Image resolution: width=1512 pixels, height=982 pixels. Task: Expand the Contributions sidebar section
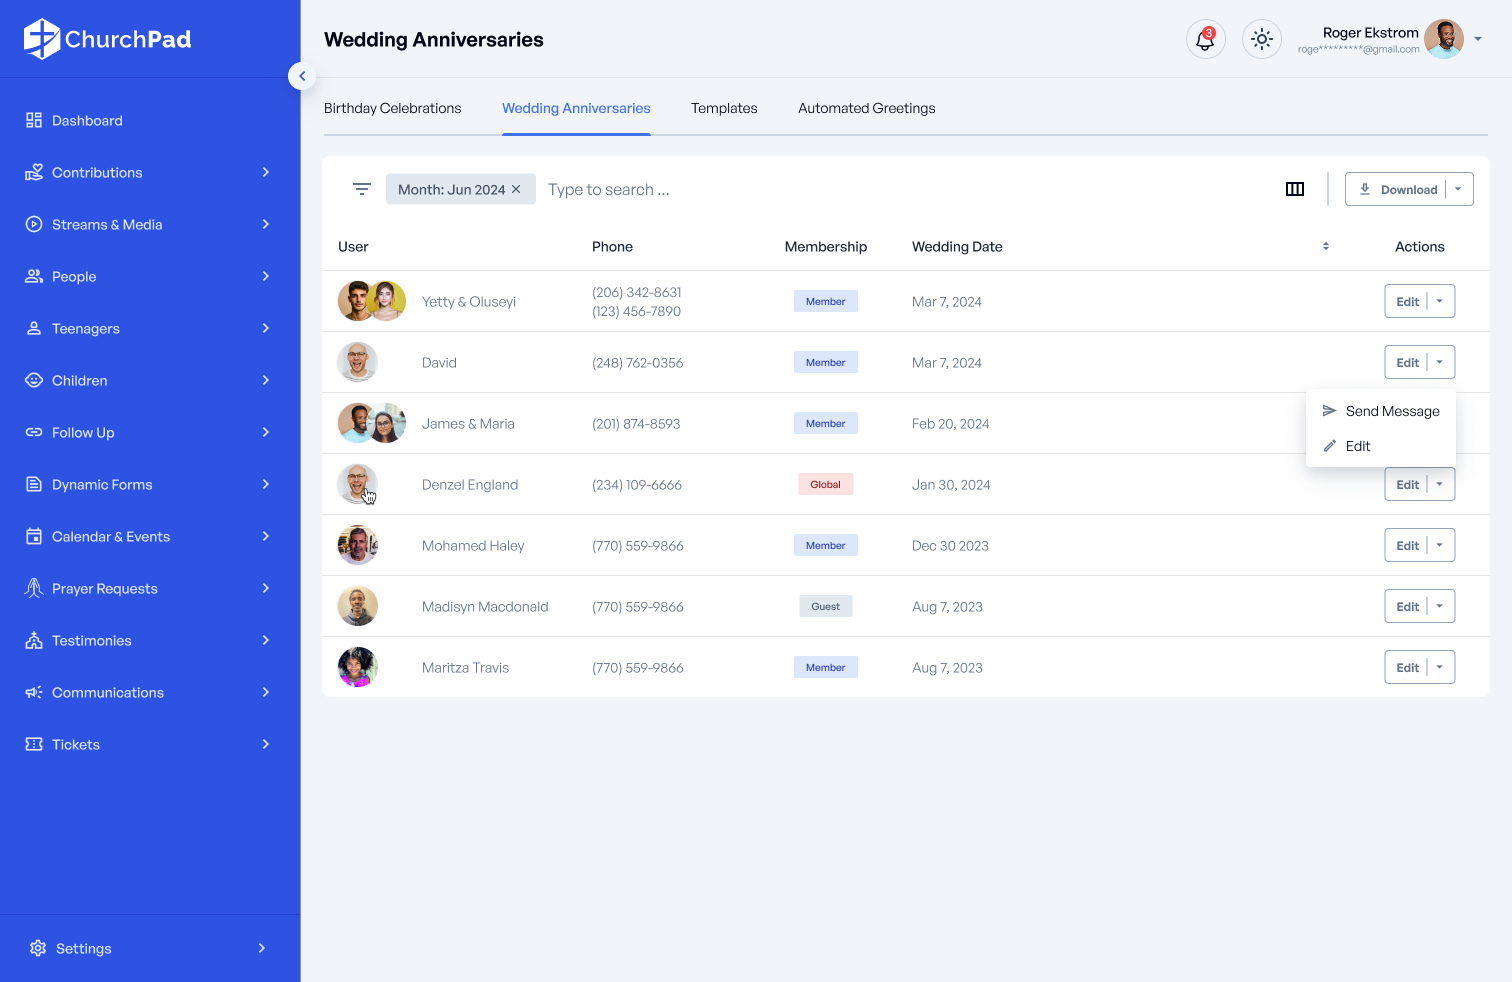tap(97, 172)
